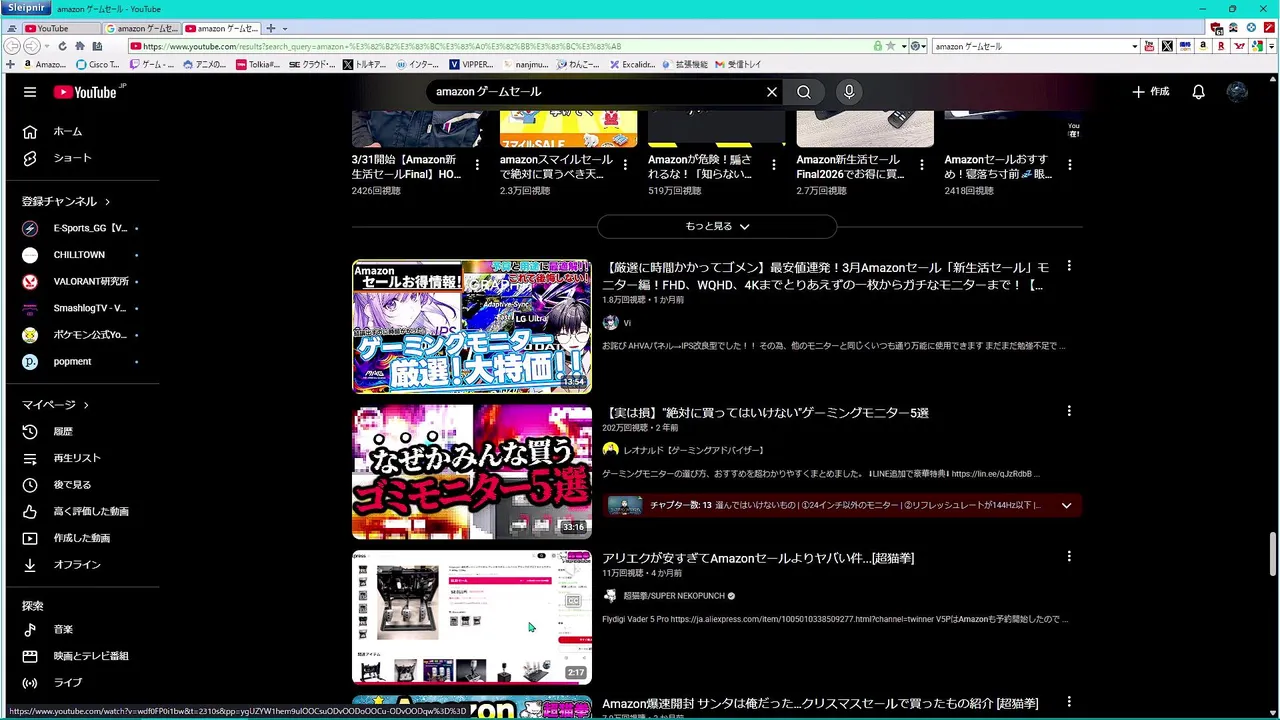Screen dimensions: 1280x720
Task: Open the notifications bell
Action: [x=1198, y=92]
